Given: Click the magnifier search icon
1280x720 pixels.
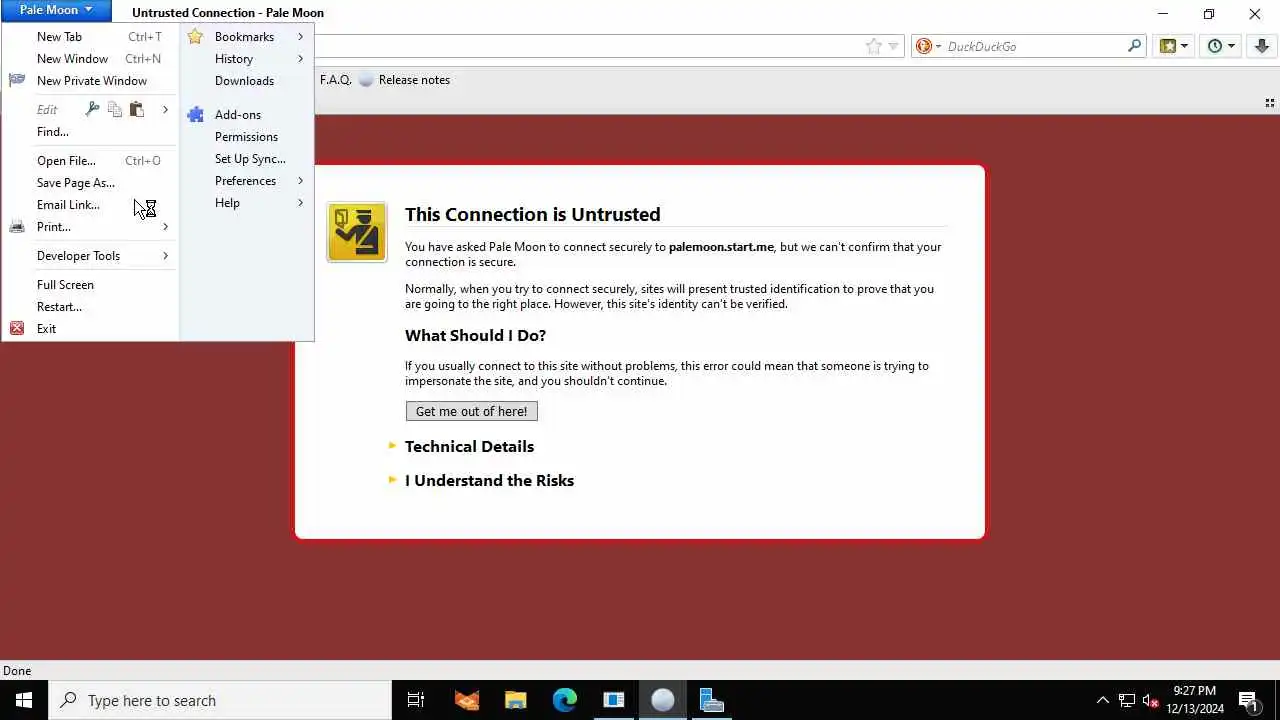Looking at the screenshot, I should (1134, 46).
